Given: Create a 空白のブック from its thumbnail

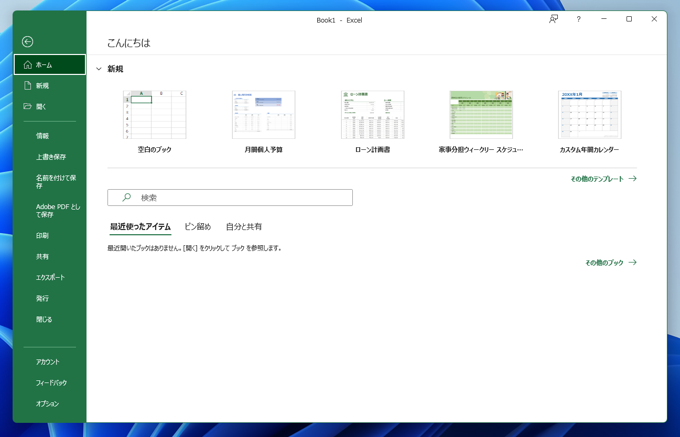Looking at the screenshot, I should [155, 115].
